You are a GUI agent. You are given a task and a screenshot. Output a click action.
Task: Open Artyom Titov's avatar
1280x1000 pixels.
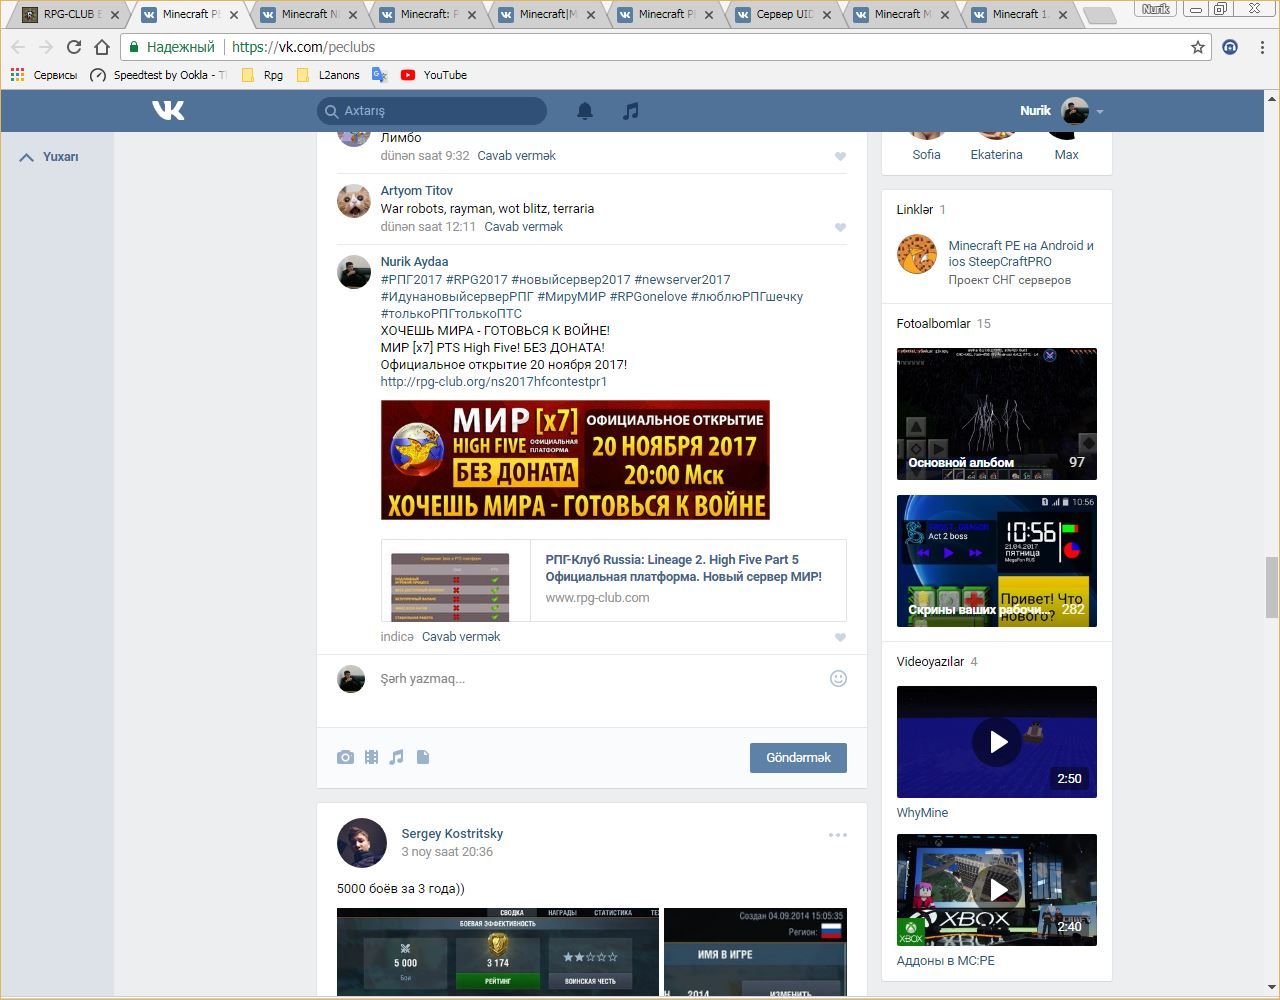coord(354,201)
